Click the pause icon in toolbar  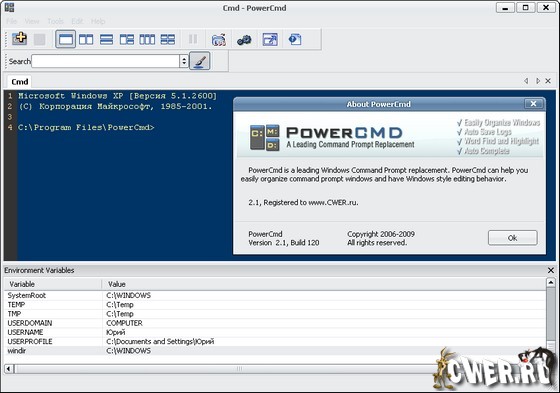click(x=193, y=39)
